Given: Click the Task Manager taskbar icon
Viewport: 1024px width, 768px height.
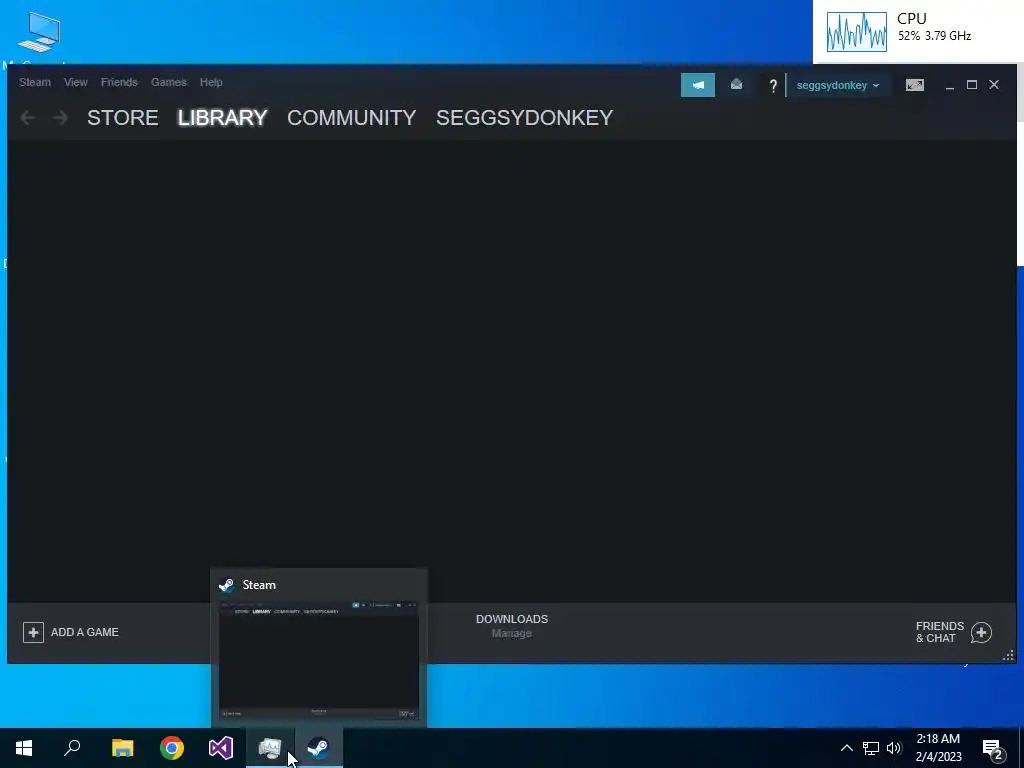Looking at the screenshot, I should pos(270,748).
